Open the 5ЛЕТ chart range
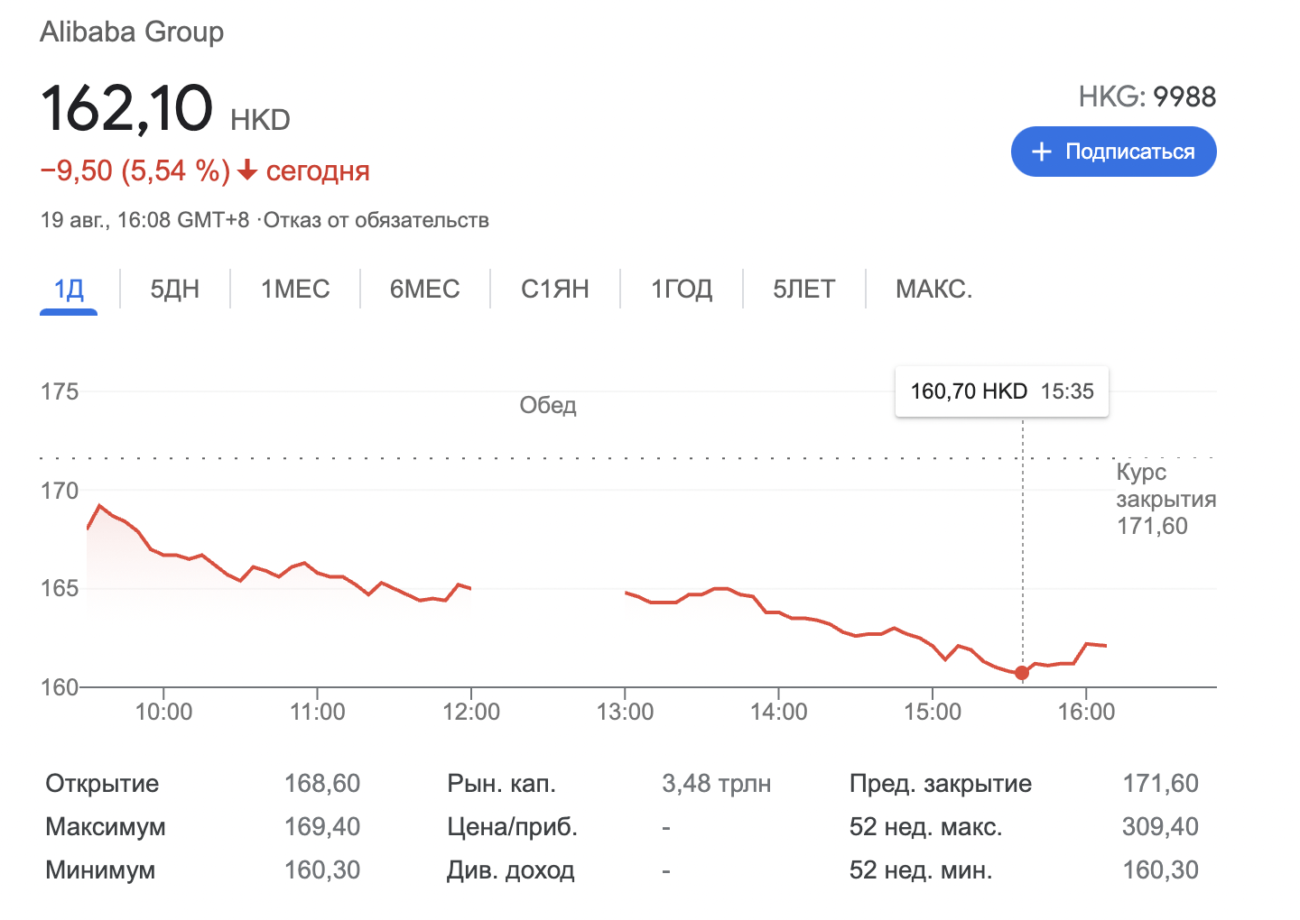Image resolution: width=1300 pixels, height=920 pixels. tap(804, 290)
